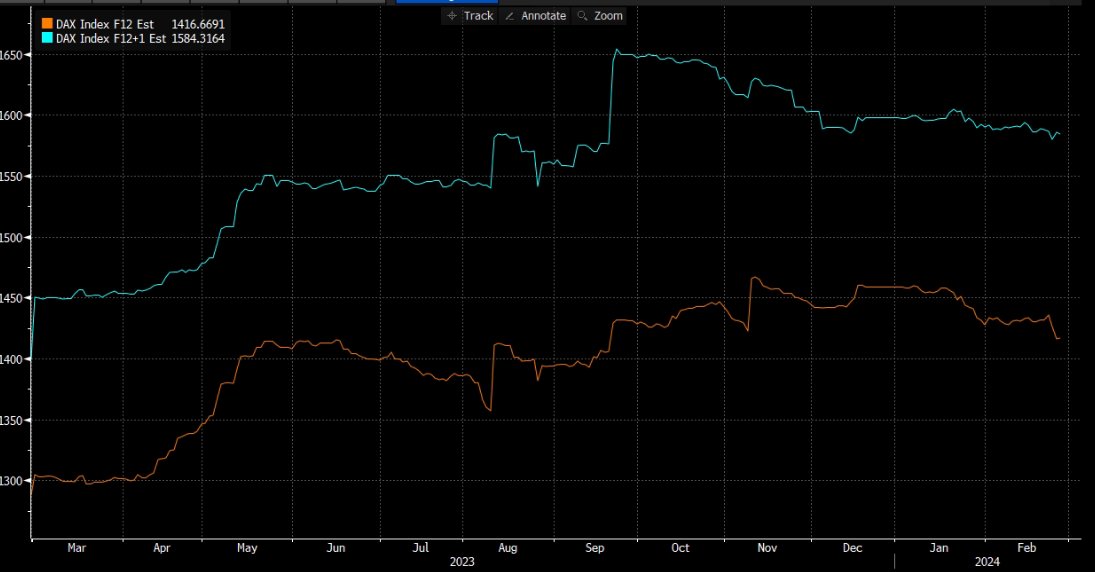
Task: Click the Oct label on the time axis
Action: point(680,548)
